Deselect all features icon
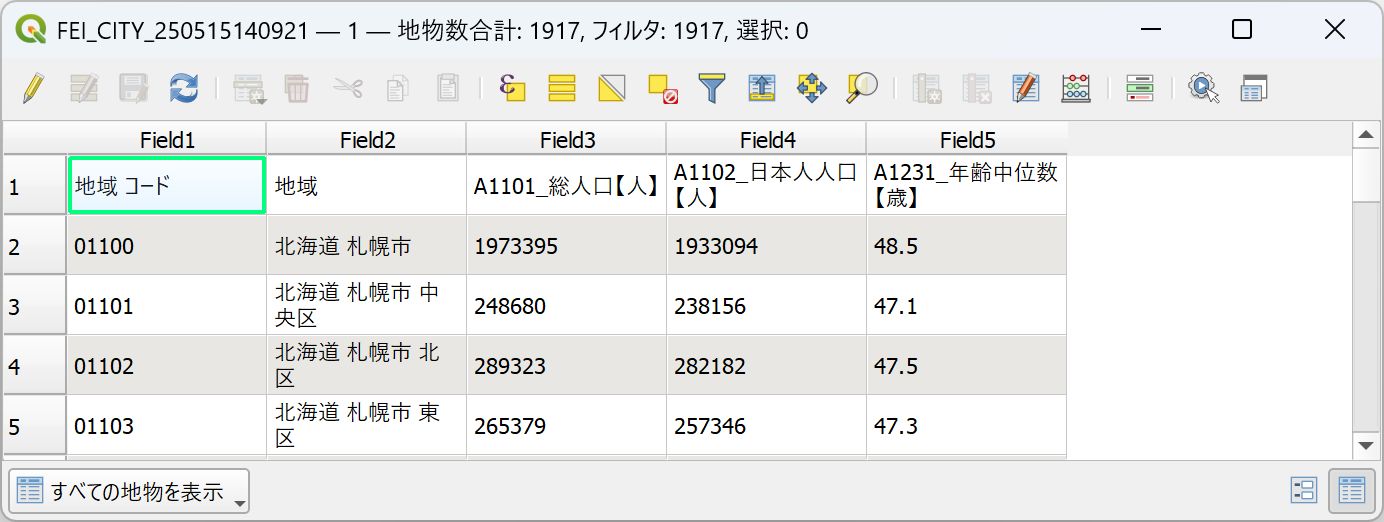The height and width of the screenshot is (522, 1384). tap(662, 88)
